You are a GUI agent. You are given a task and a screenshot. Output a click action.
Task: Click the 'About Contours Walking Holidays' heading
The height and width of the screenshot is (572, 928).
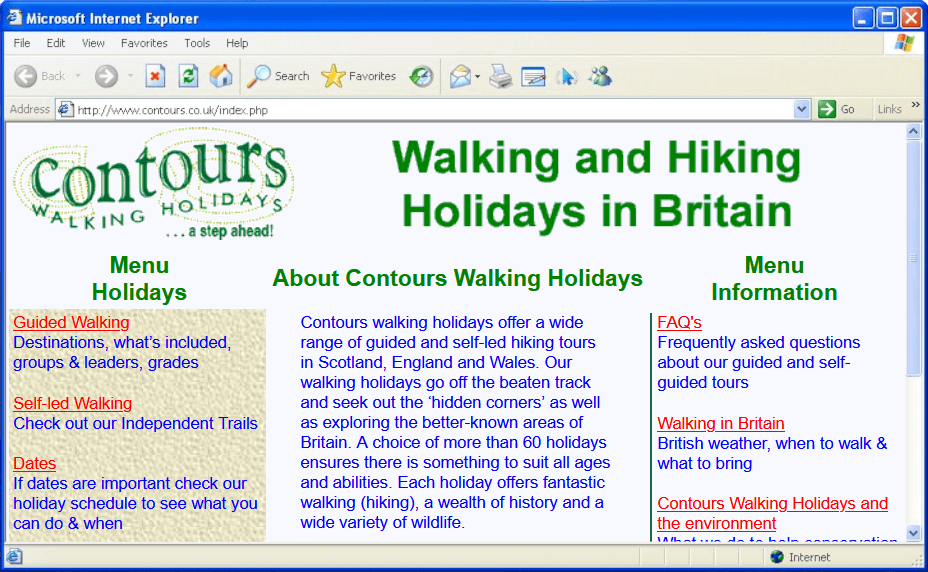[x=457, y=278]
